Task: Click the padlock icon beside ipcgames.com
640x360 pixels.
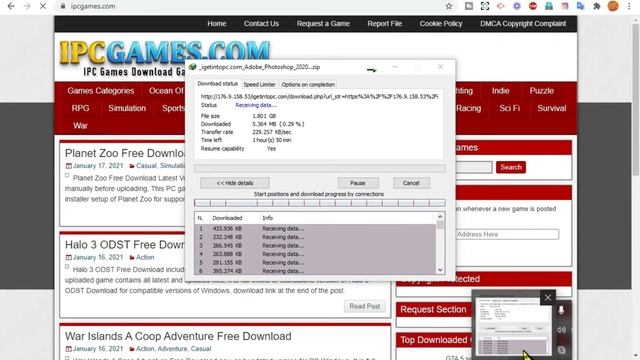Action: pyautogui.click(x=62, y=6)
